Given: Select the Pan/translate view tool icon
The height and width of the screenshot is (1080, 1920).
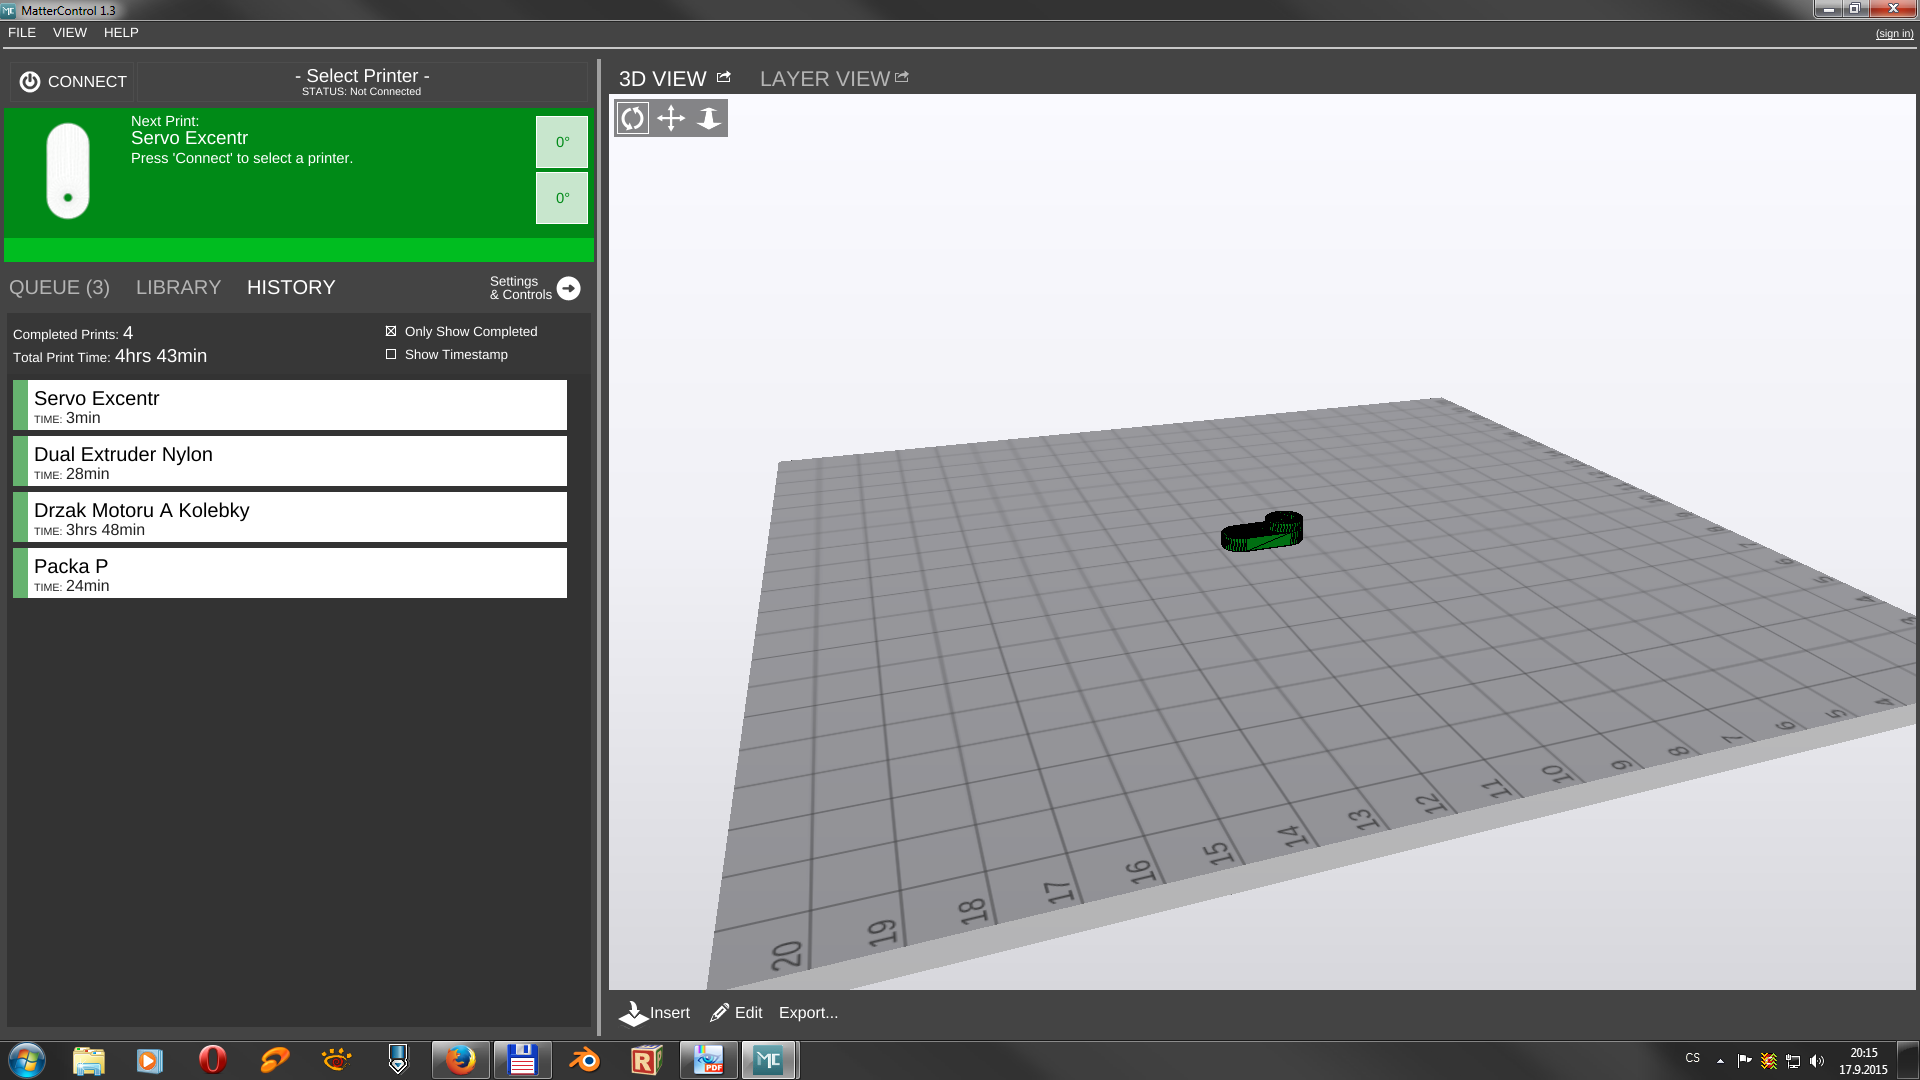Looking at the screenshot, I should click(670, 118).
